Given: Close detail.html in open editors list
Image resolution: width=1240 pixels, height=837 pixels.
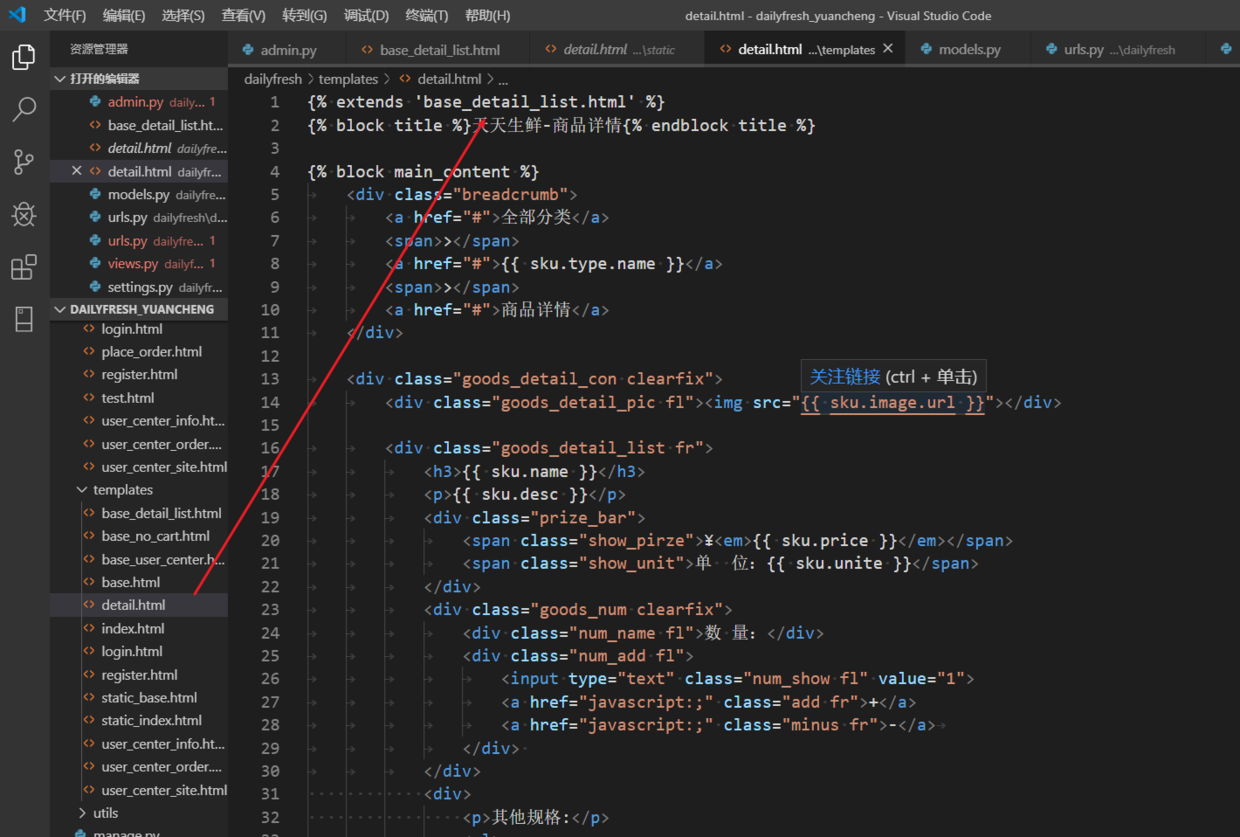Looking at the screenshot, I should 76,171.
